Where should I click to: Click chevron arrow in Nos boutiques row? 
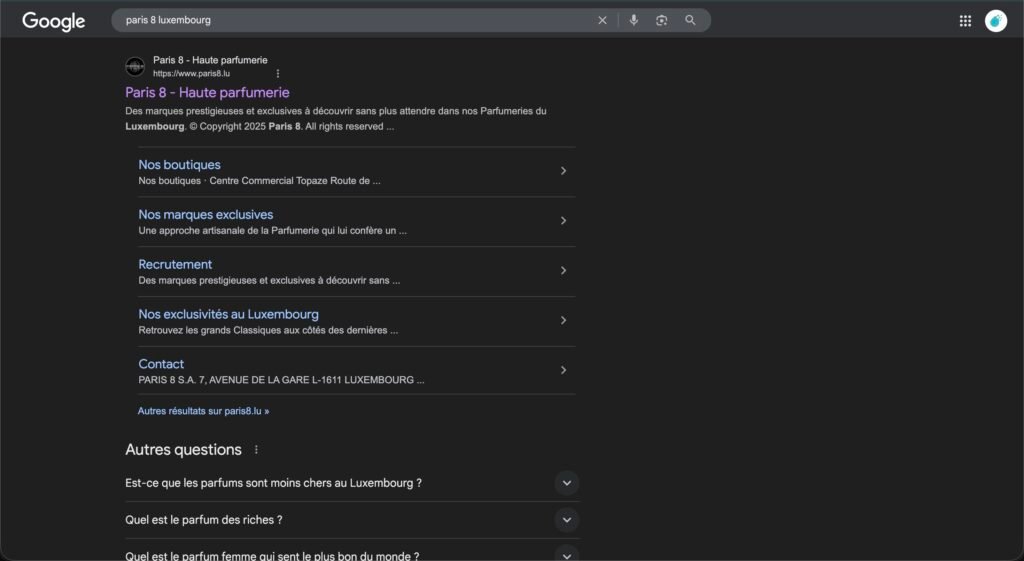[x=563, y=171]
